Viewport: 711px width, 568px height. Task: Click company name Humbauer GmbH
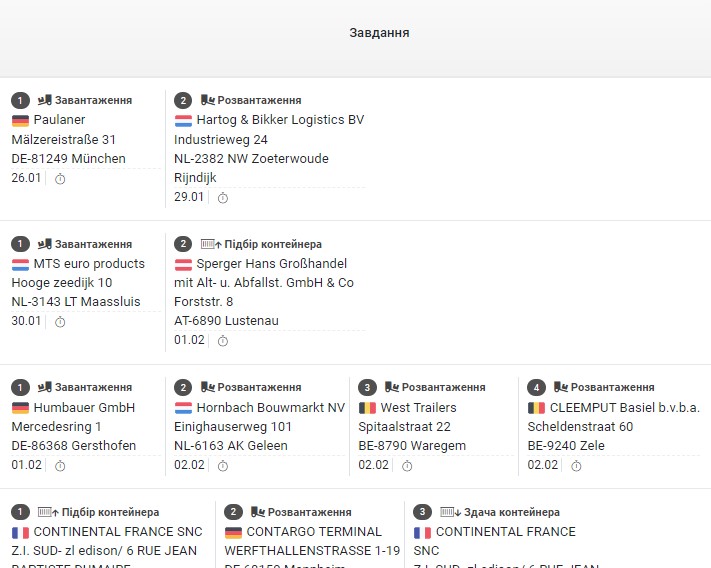click(84, 408)
